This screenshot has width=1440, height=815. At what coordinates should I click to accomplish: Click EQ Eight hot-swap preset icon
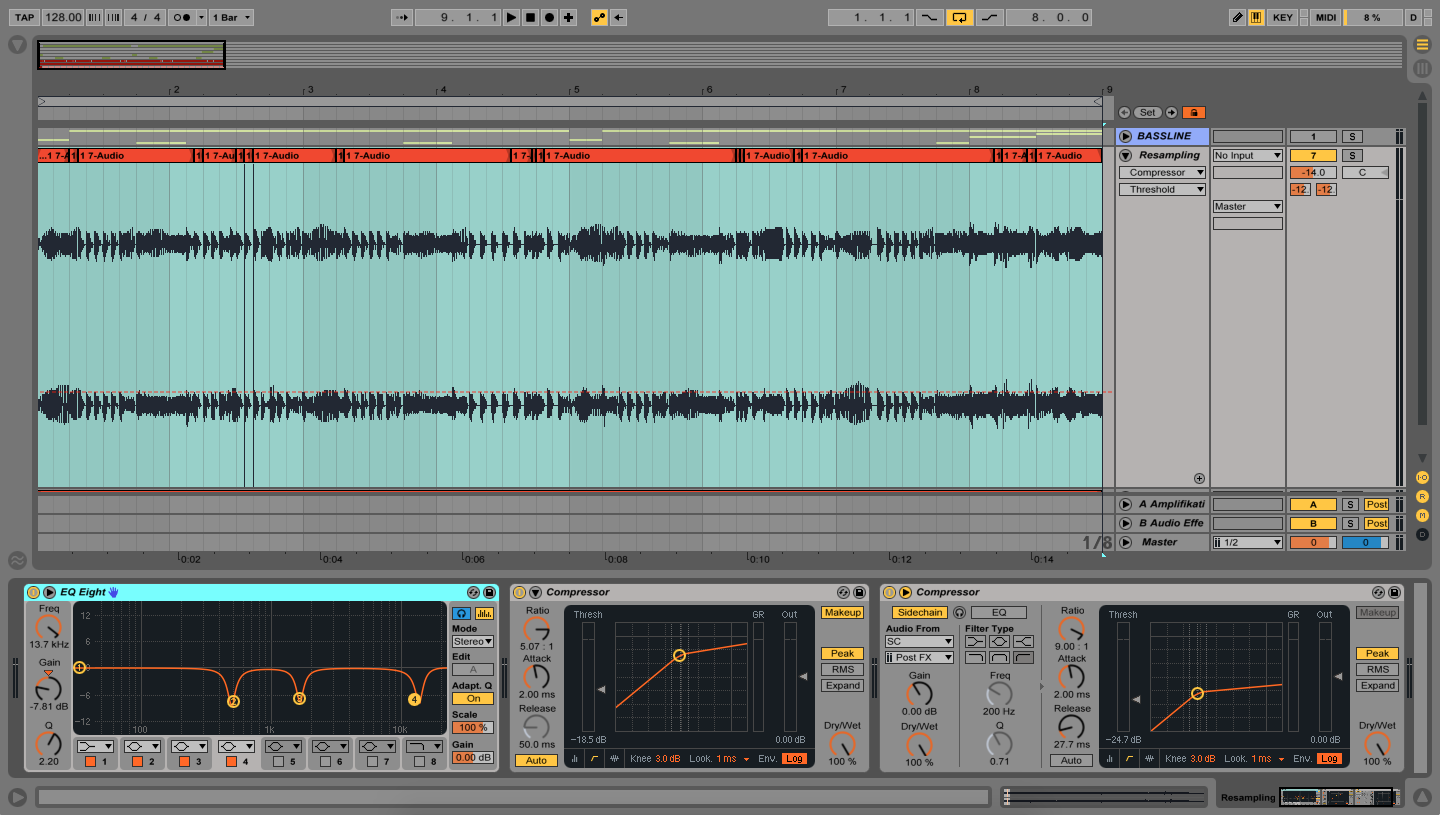point(473,592)
